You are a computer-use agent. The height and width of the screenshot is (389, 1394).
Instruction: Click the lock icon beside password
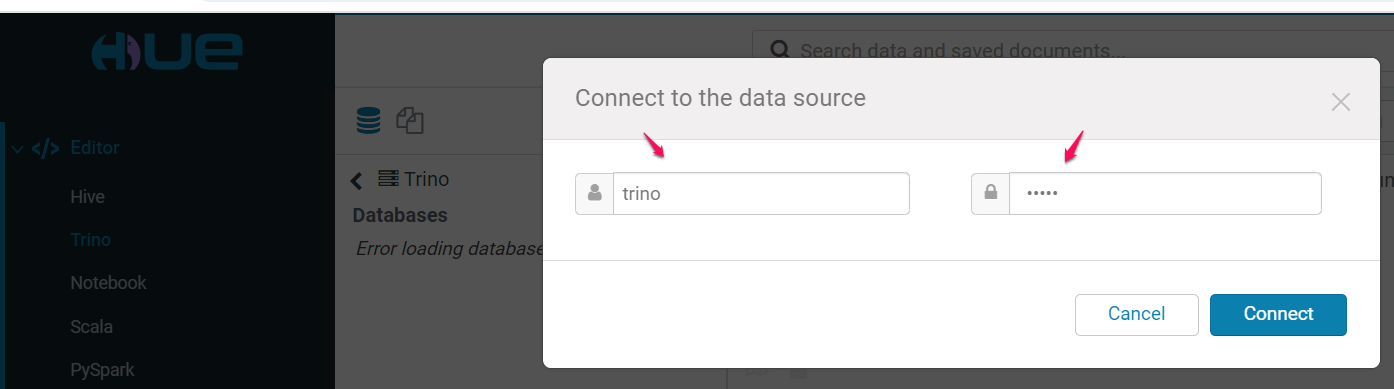991,194
